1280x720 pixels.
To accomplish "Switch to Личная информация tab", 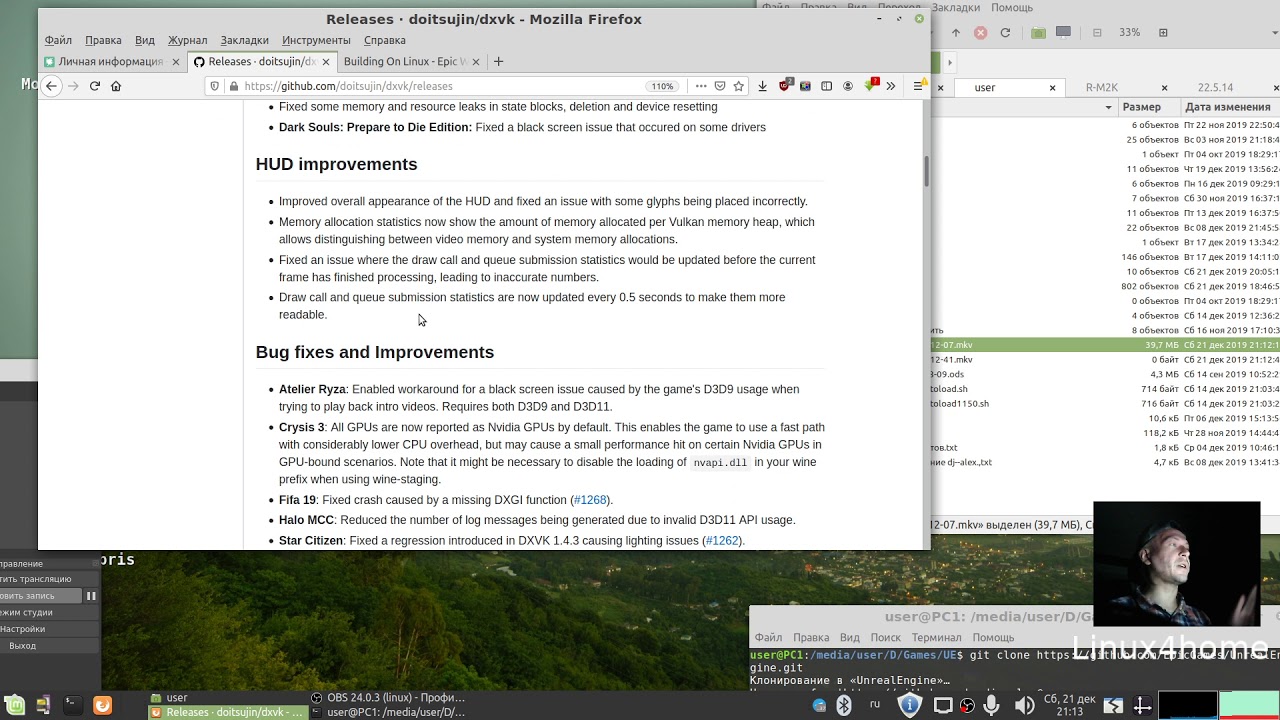I will tap(113, 61).
